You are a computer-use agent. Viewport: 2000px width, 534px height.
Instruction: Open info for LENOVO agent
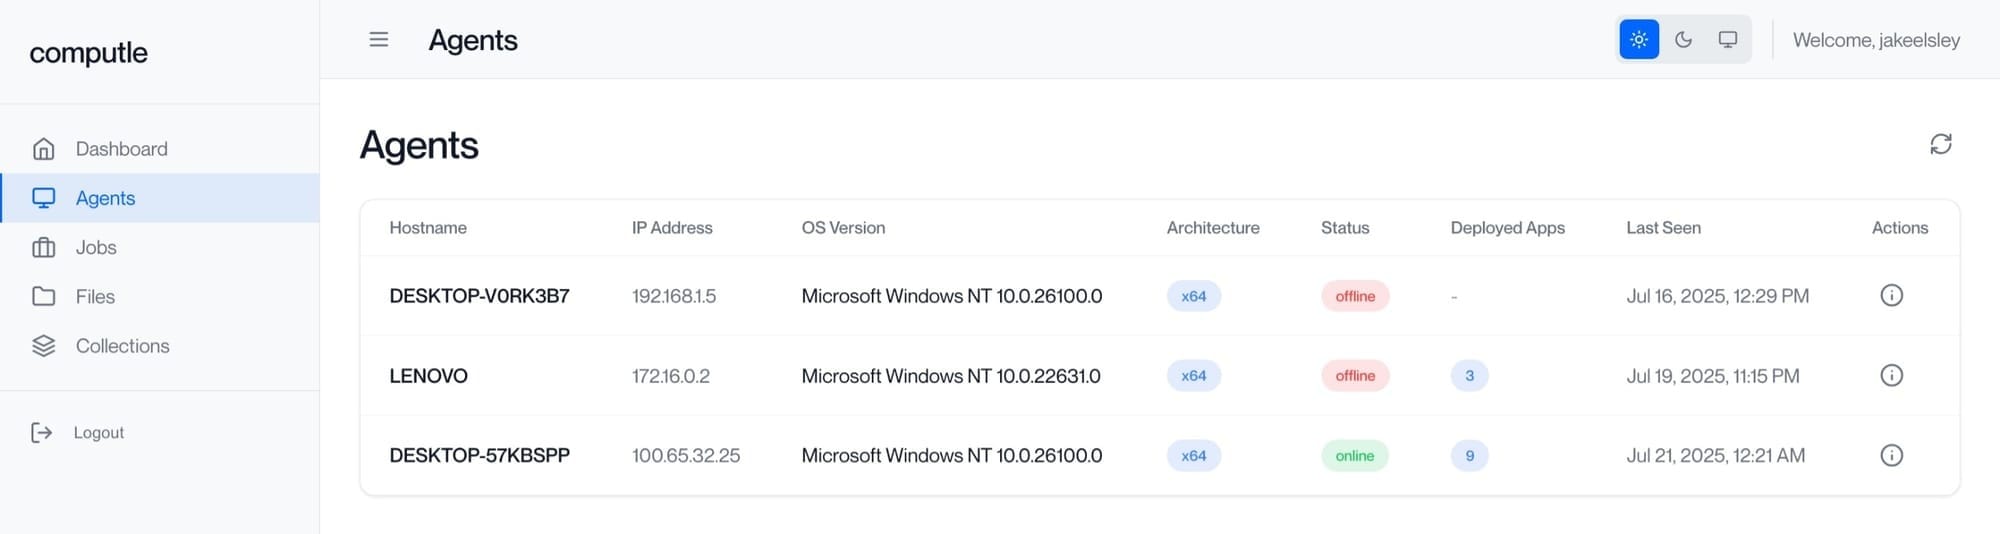point(1891,376)
